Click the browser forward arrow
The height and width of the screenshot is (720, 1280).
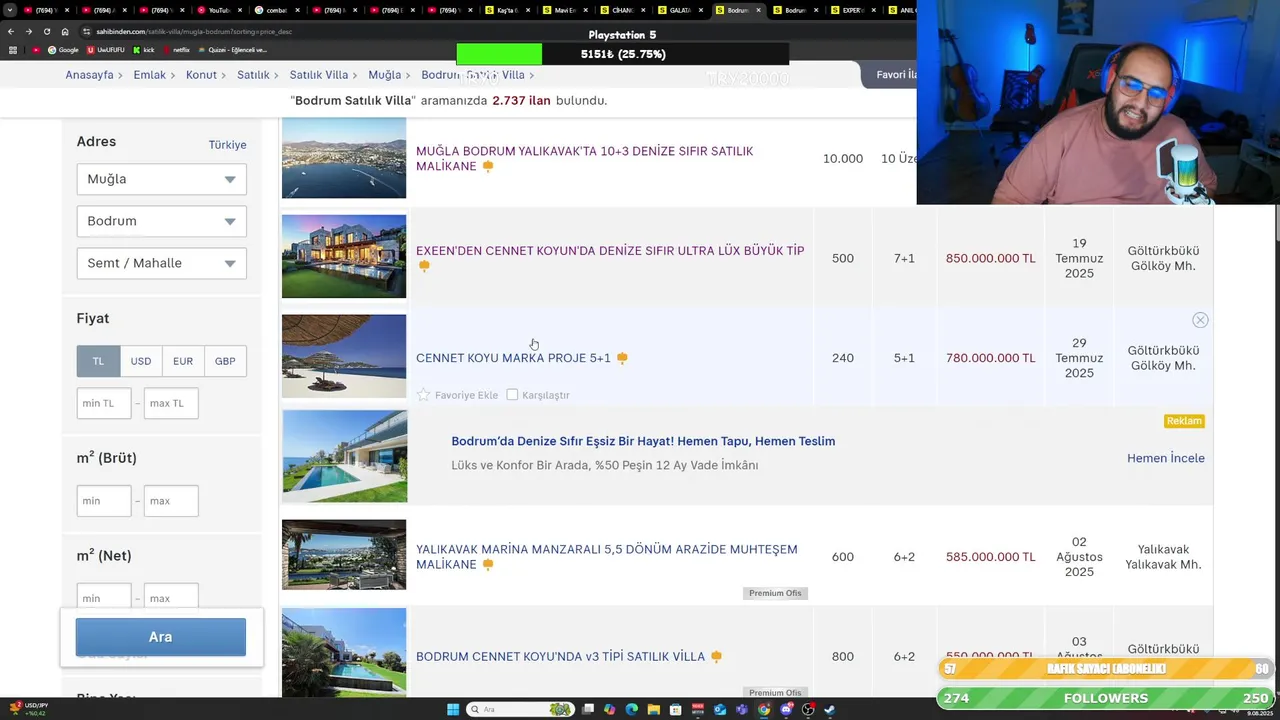29,31
